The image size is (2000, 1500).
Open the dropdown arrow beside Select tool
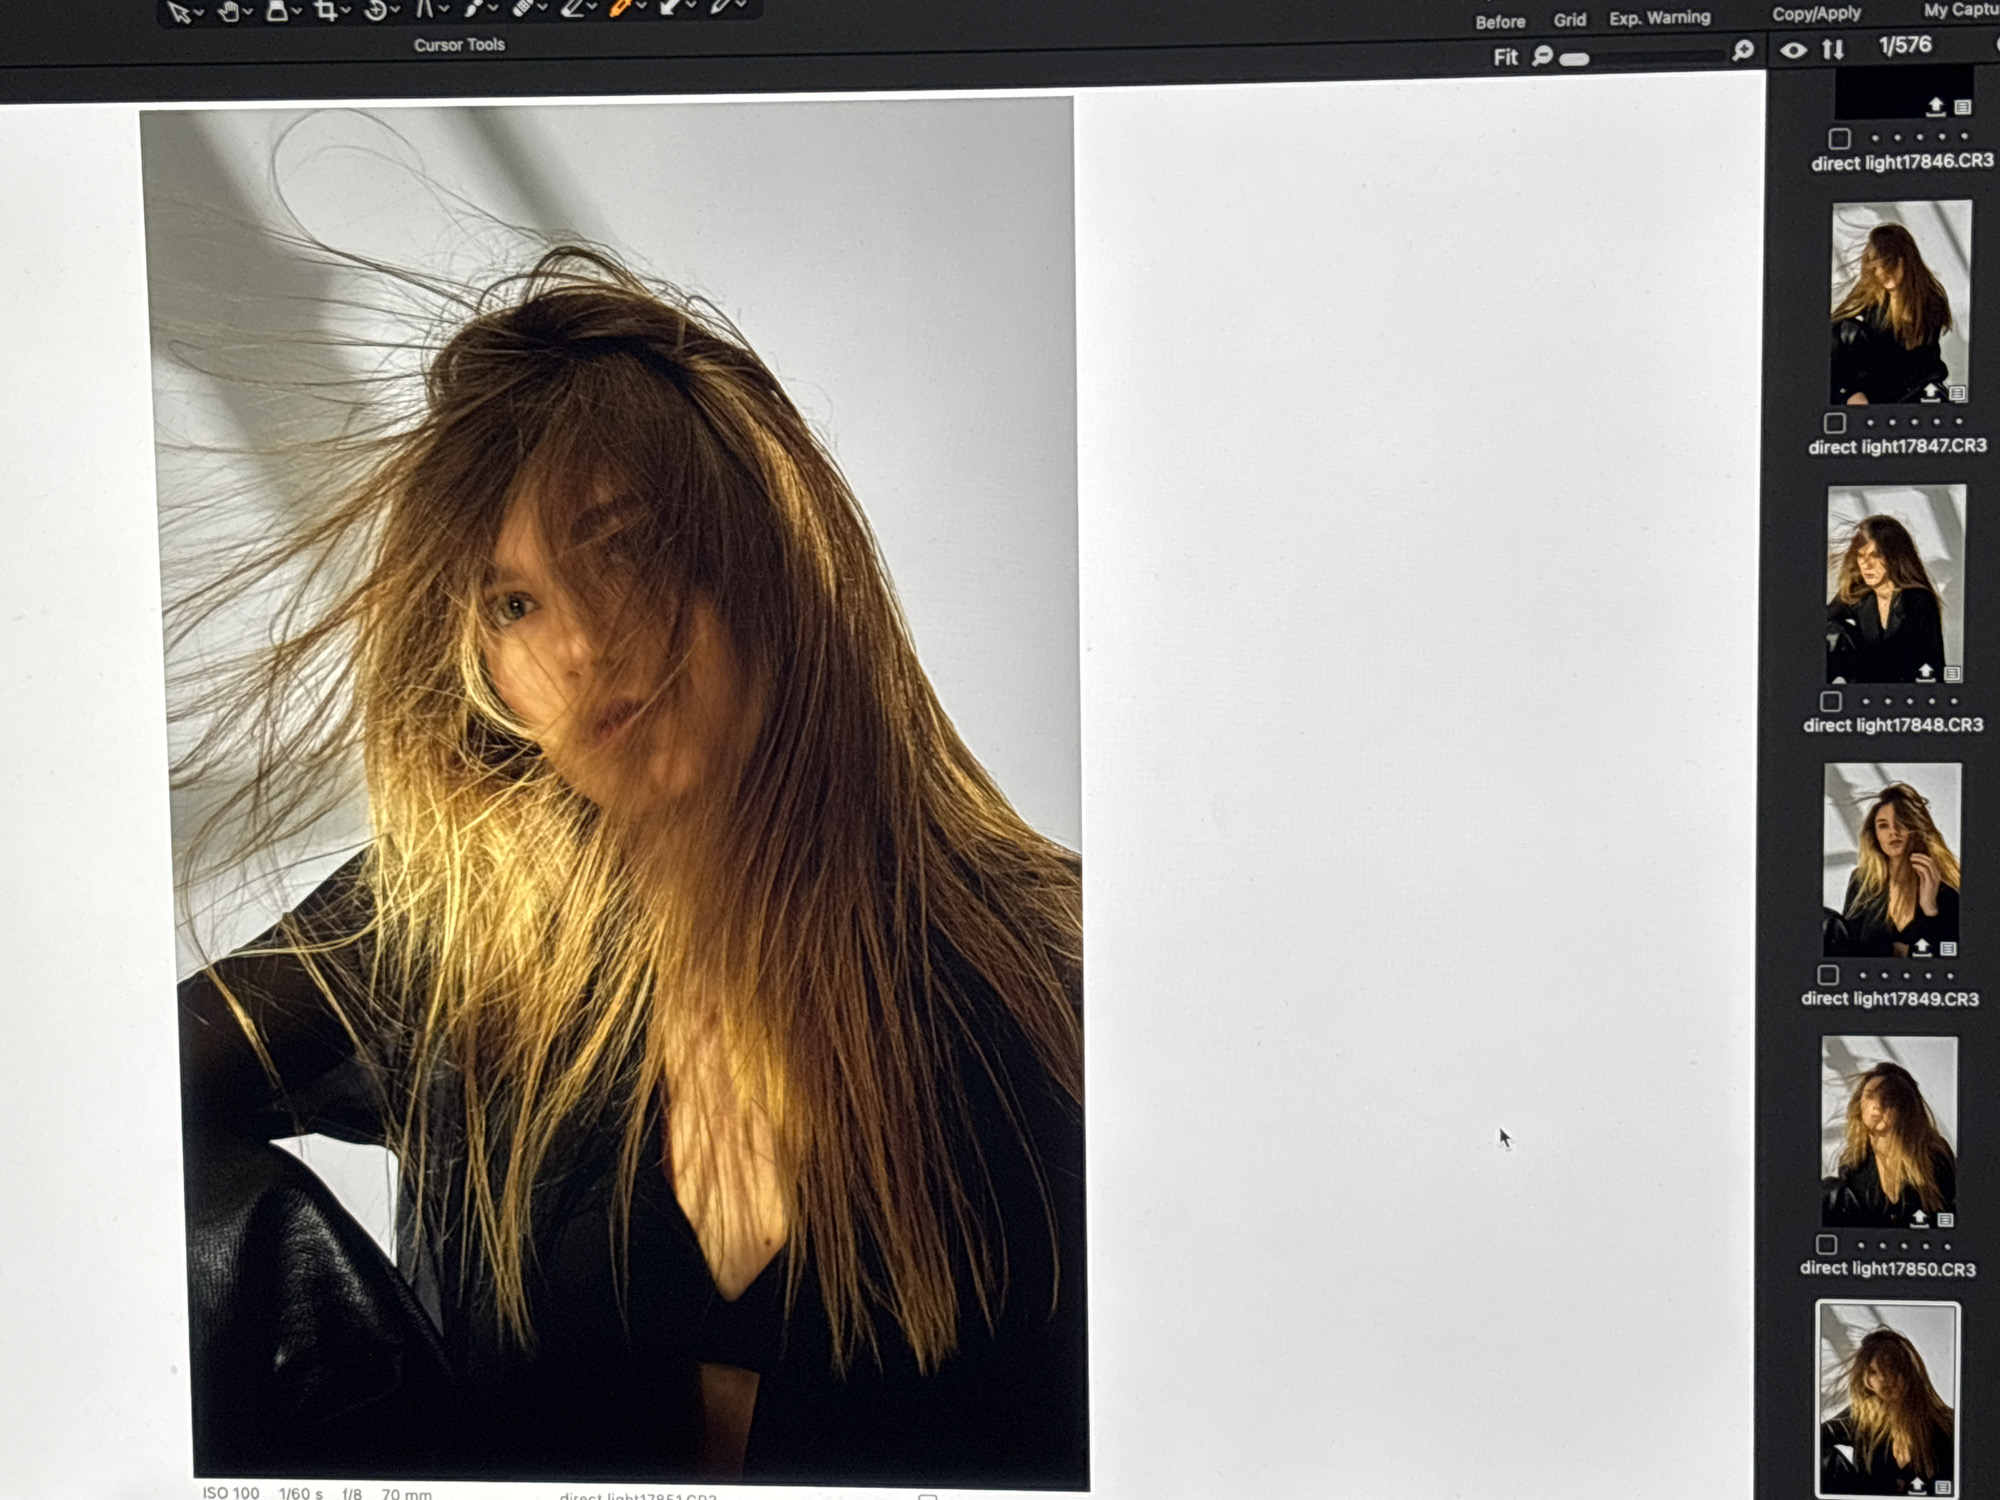[x=199, y=12]
